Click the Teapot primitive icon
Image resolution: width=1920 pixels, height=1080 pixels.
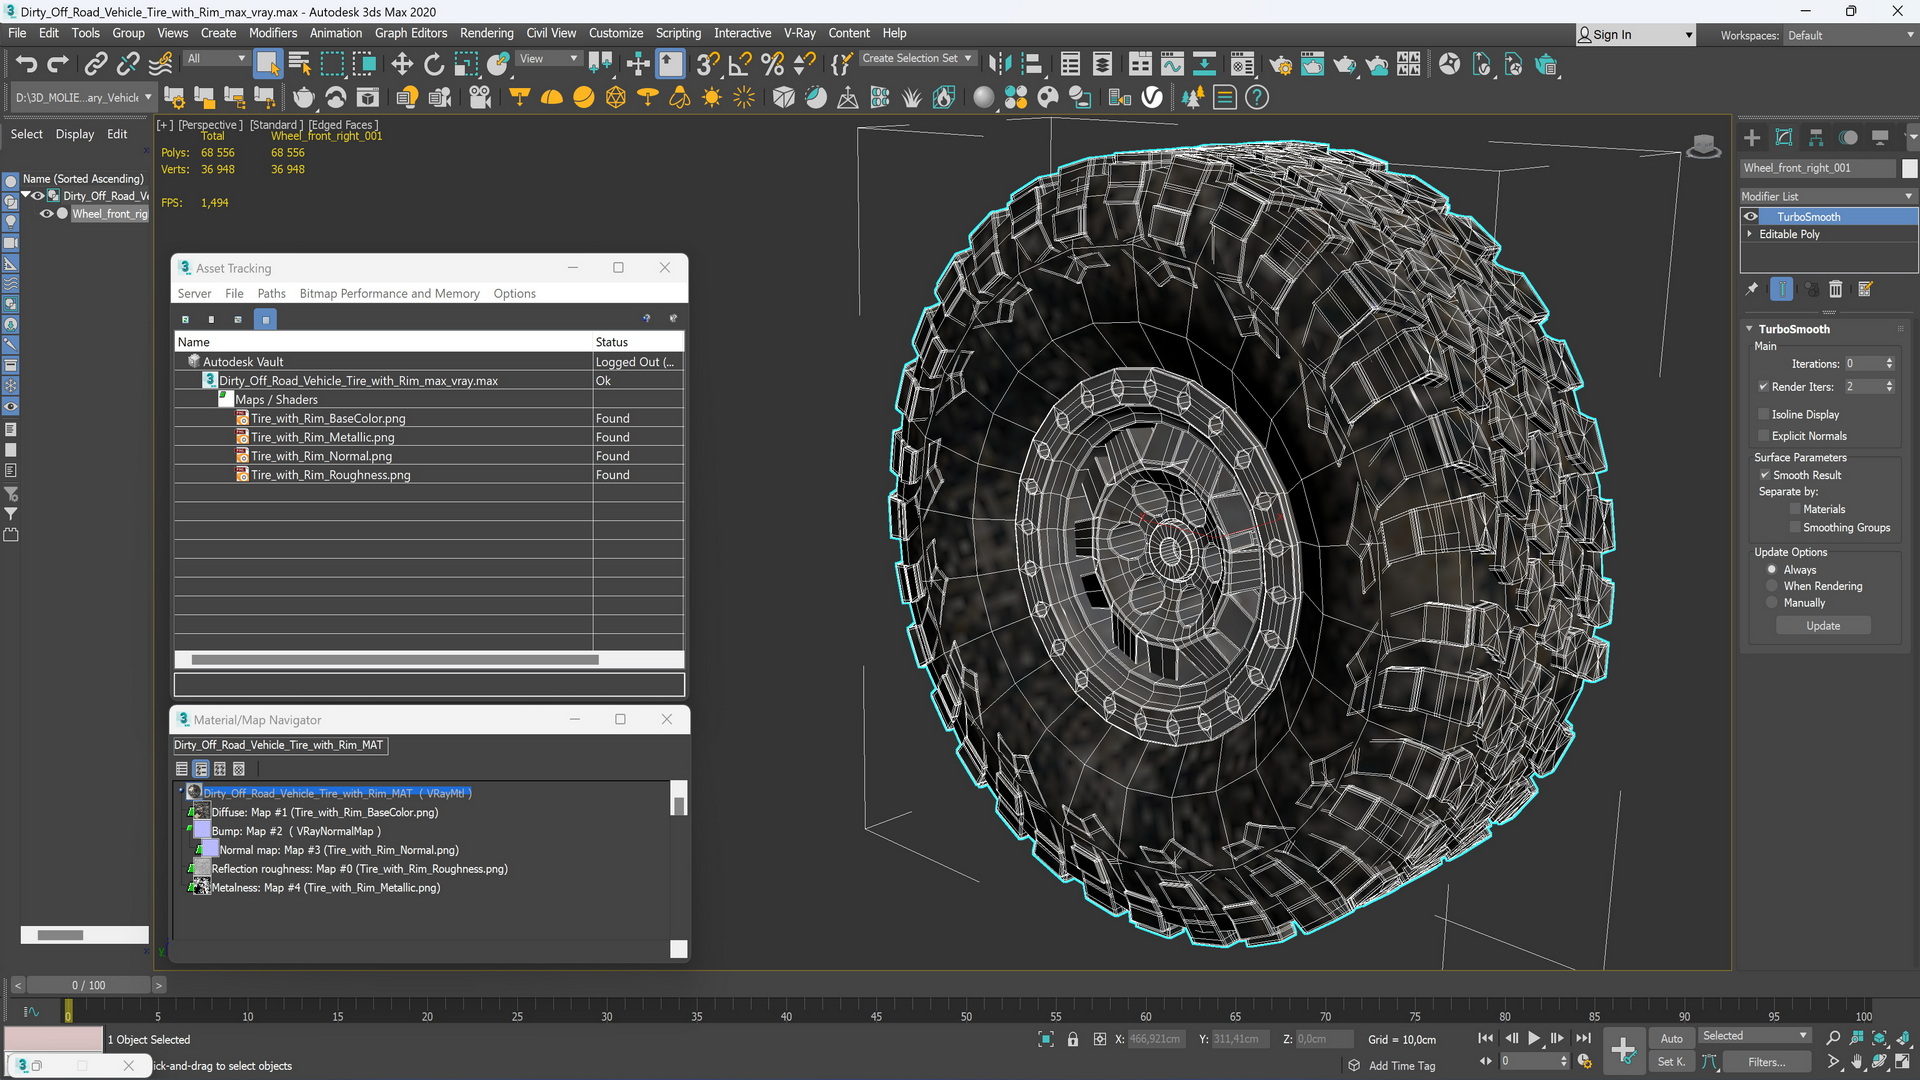tap(303, 97)
